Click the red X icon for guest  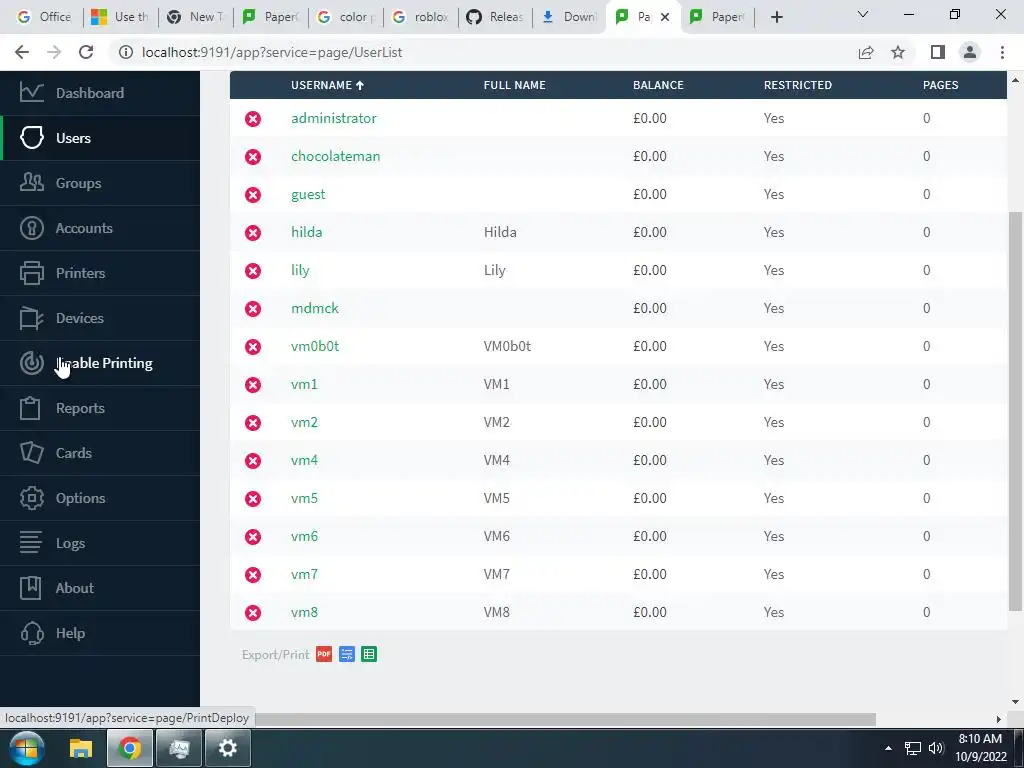point(253,195)
